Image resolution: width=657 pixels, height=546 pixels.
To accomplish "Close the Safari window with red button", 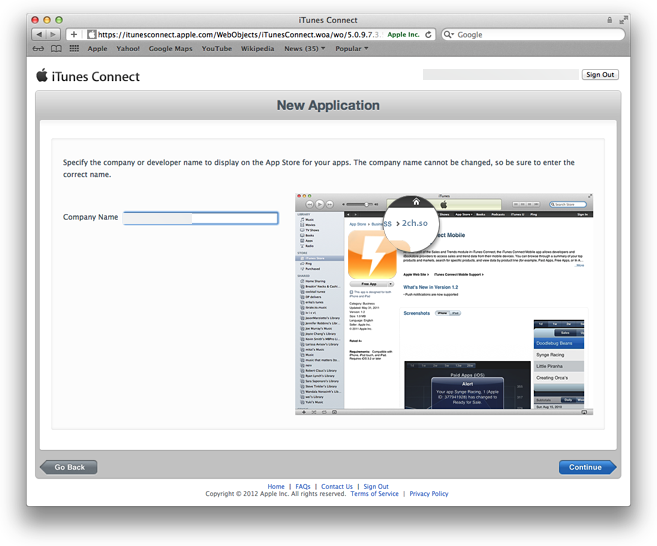I will [35, 20].
